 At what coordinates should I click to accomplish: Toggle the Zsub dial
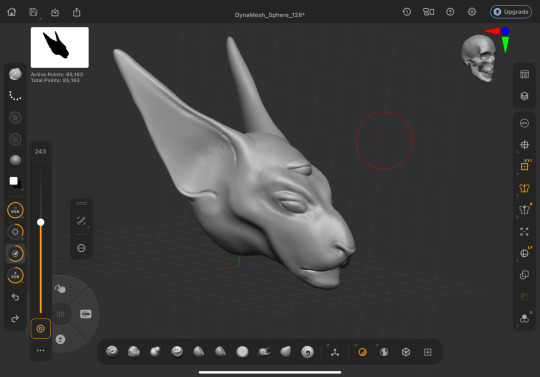click(x=15, y=275)
